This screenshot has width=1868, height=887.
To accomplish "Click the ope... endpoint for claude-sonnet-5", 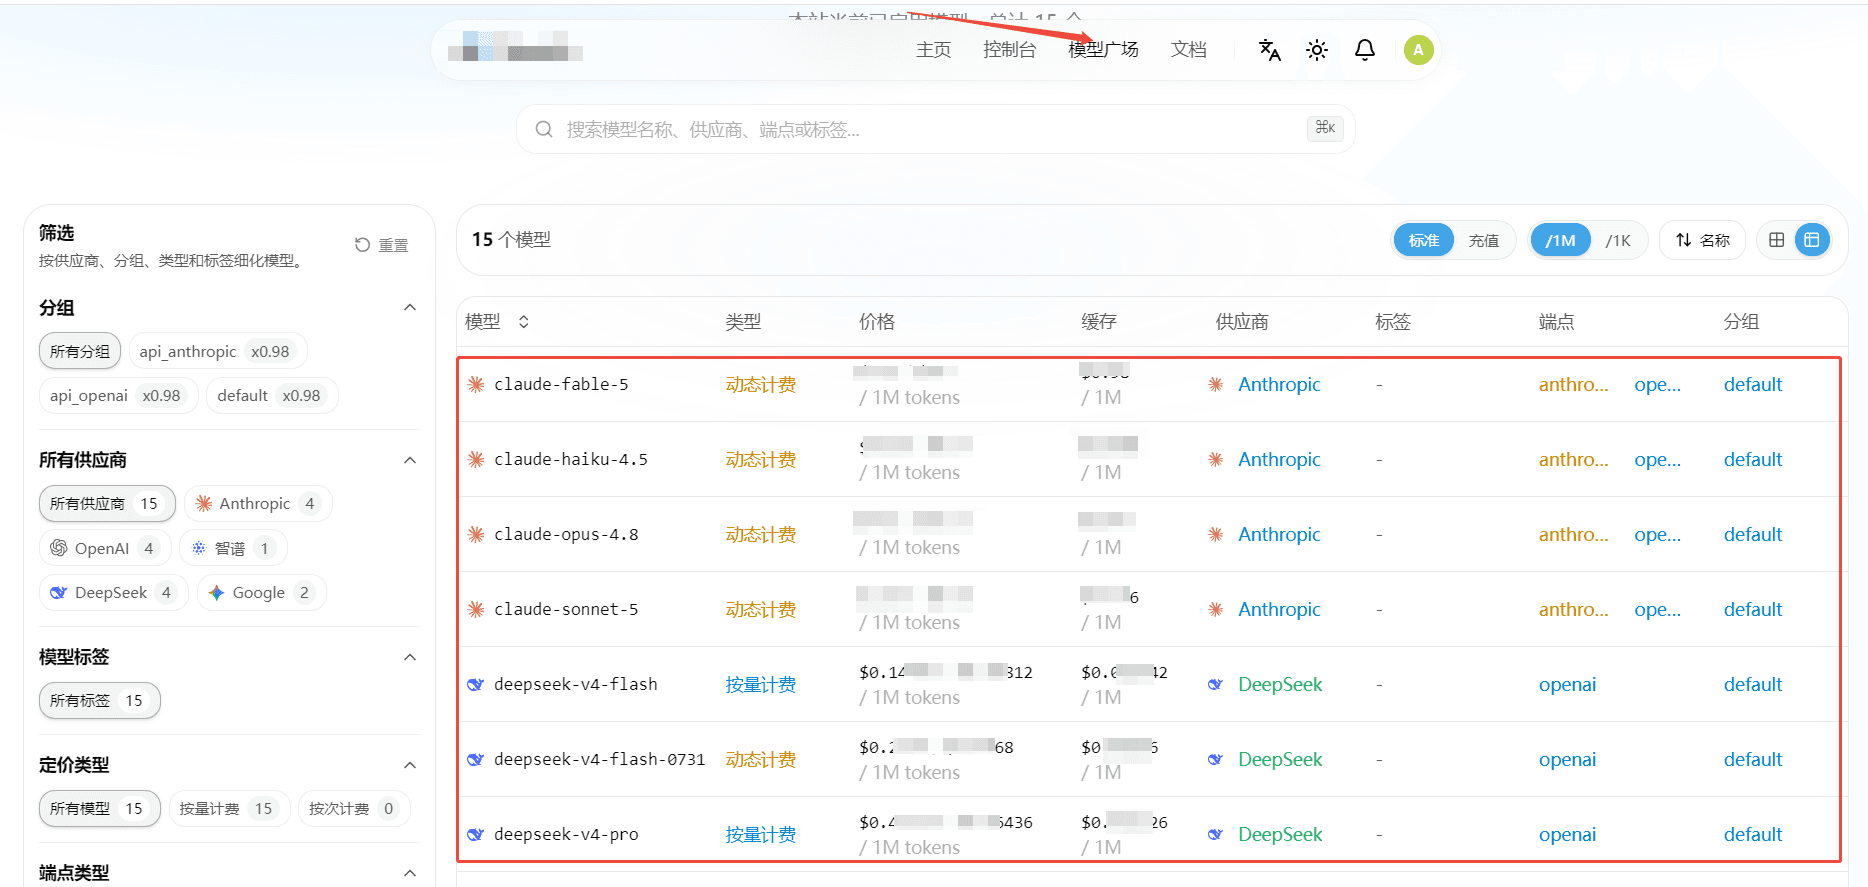I will click(1657, 610).
